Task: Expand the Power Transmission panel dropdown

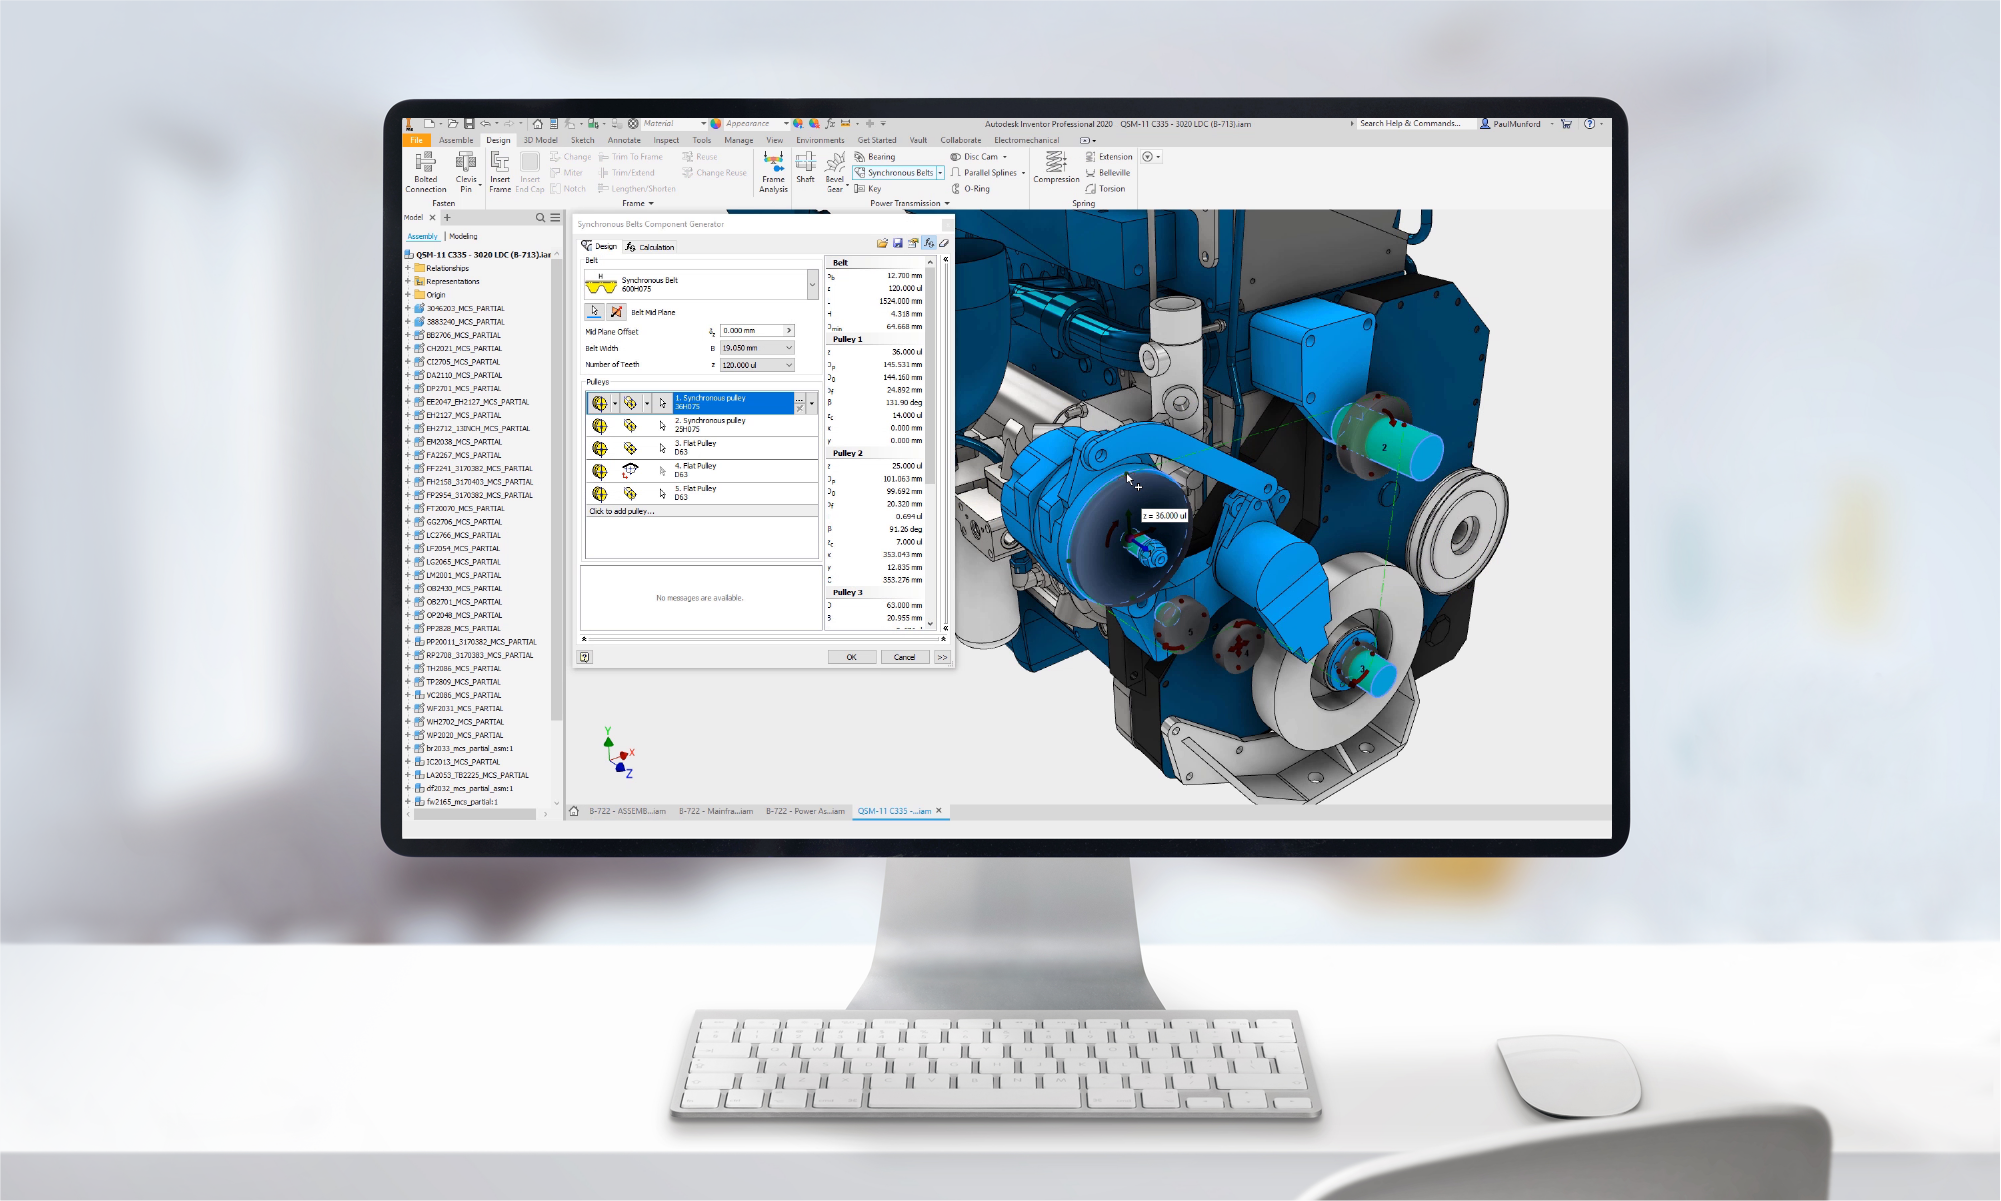Action: (x=947, y=203)
